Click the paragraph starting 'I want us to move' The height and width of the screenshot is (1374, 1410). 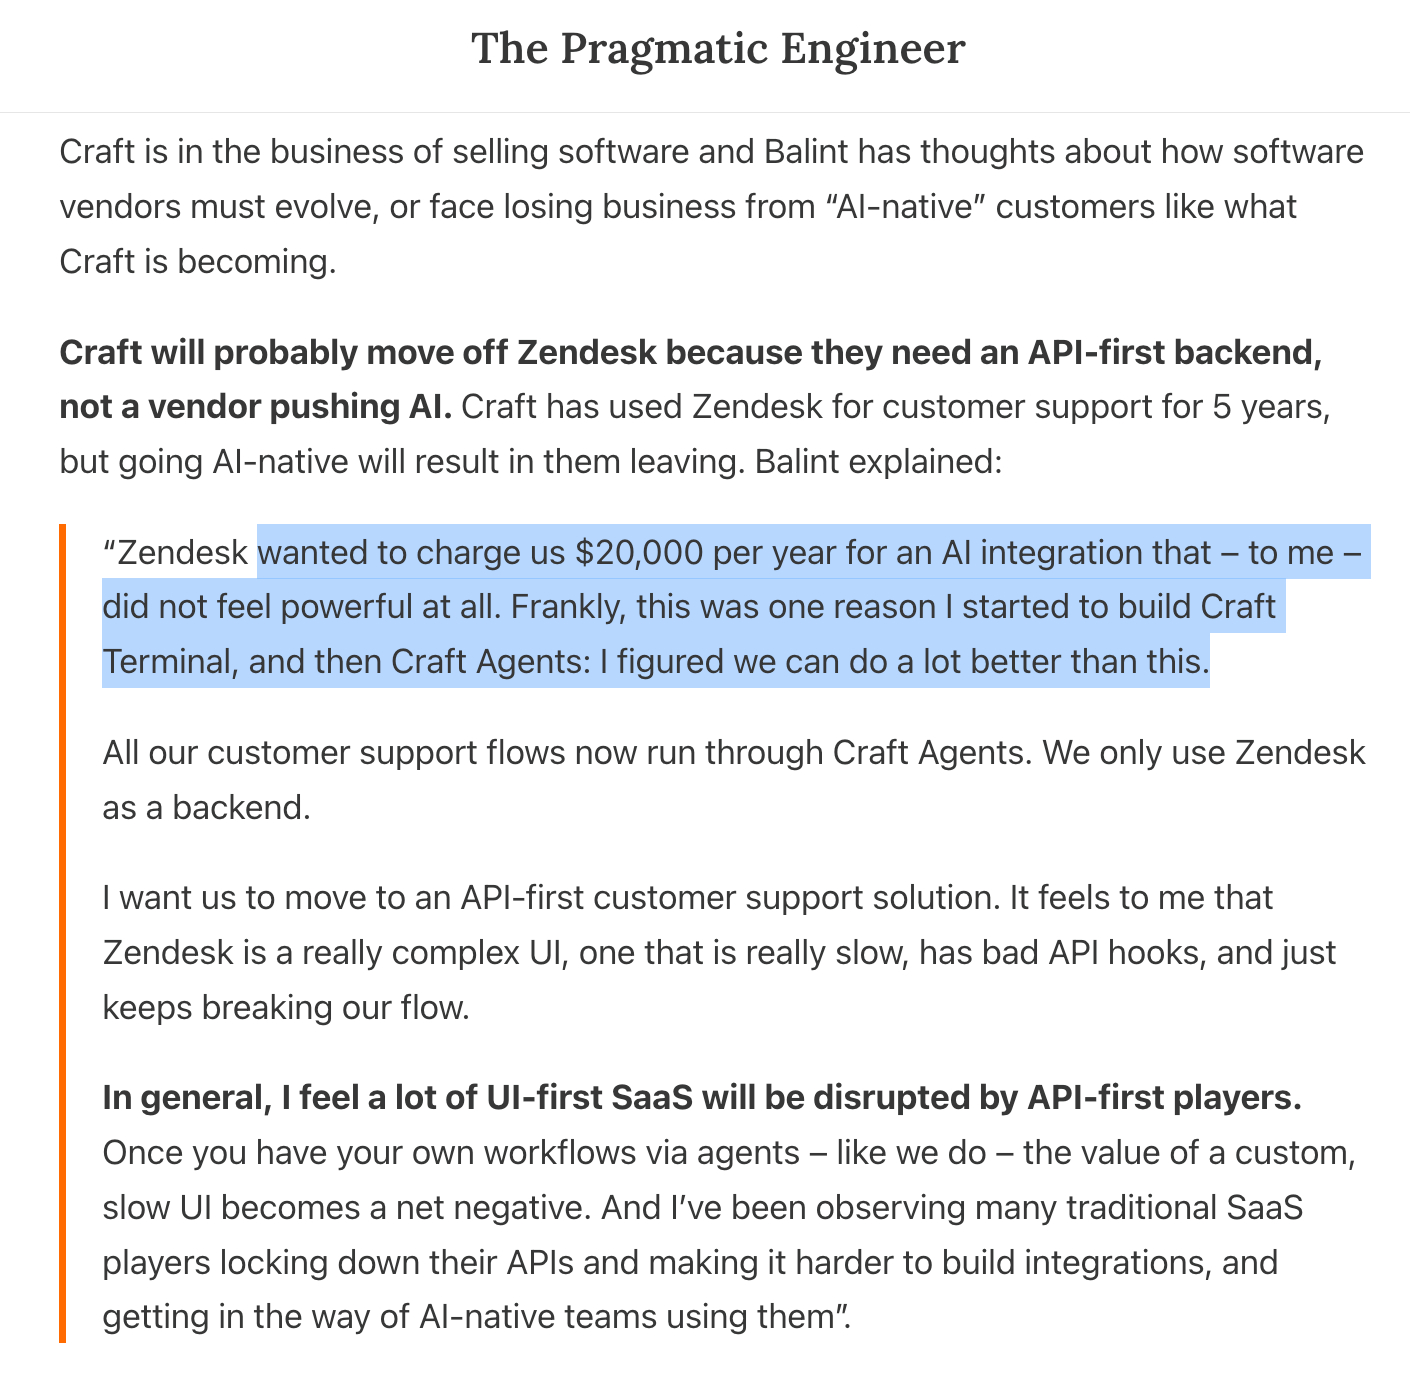pos(687,898)
